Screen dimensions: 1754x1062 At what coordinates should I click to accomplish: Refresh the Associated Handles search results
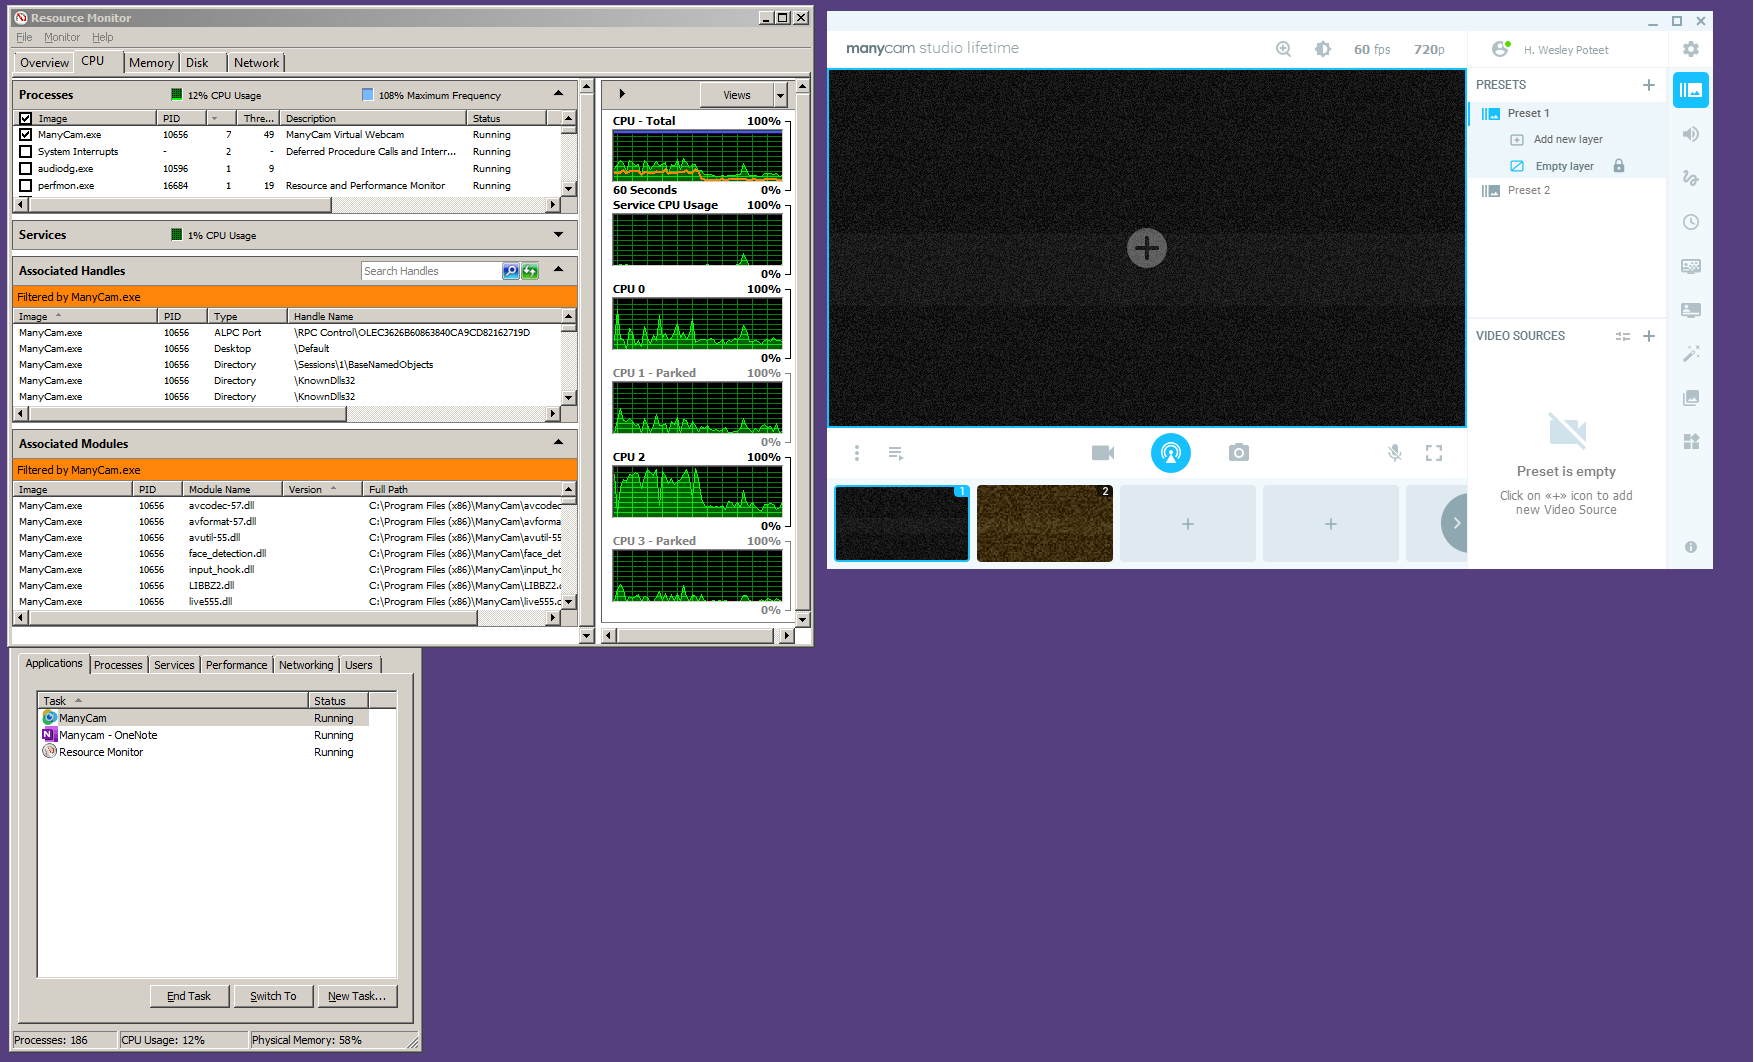point(530,271)
